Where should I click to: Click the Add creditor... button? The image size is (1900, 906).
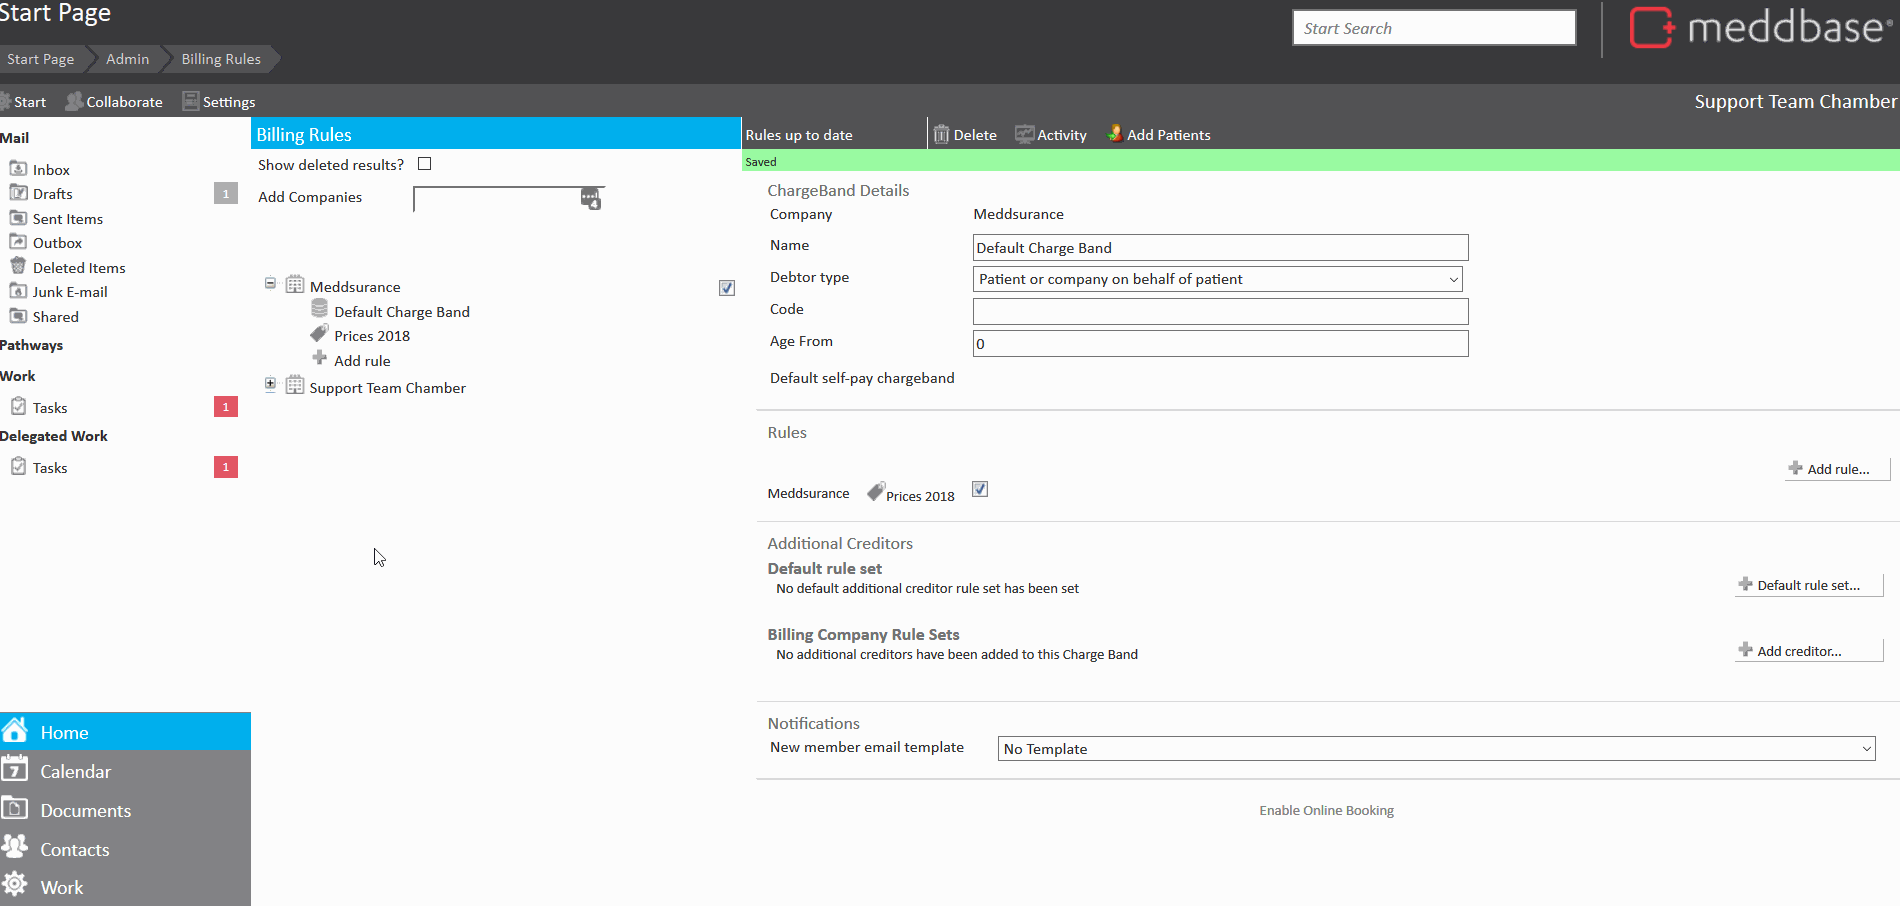point(1798,651)
